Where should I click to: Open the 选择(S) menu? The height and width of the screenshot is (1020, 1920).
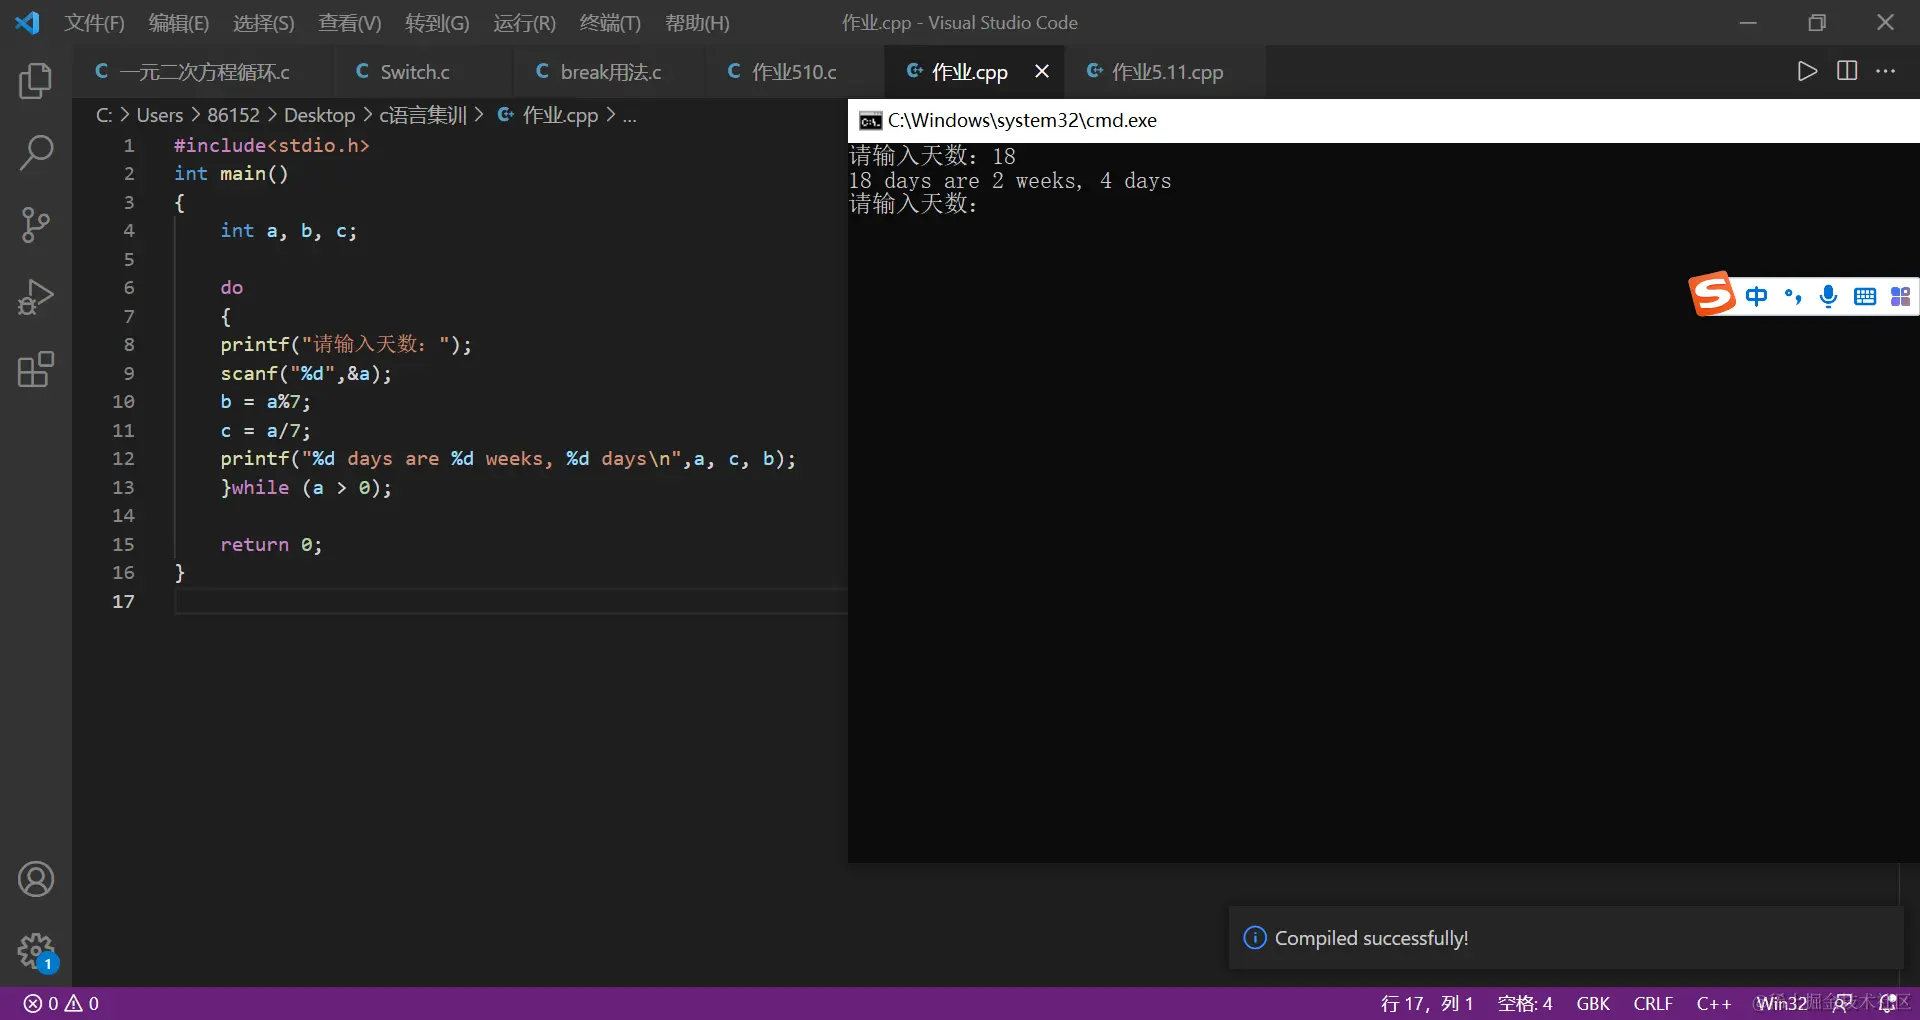pyautogui.click(x=264, y=22)
